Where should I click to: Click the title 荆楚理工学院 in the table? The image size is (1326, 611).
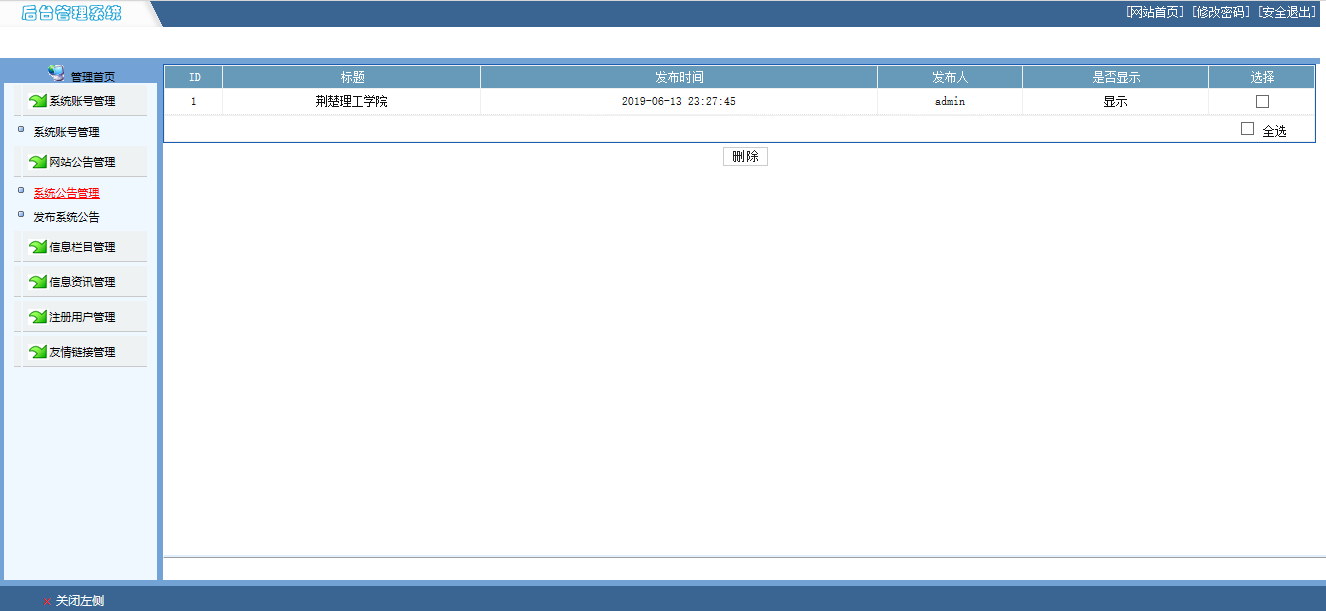pyautogui.click(x=351, y=101)
